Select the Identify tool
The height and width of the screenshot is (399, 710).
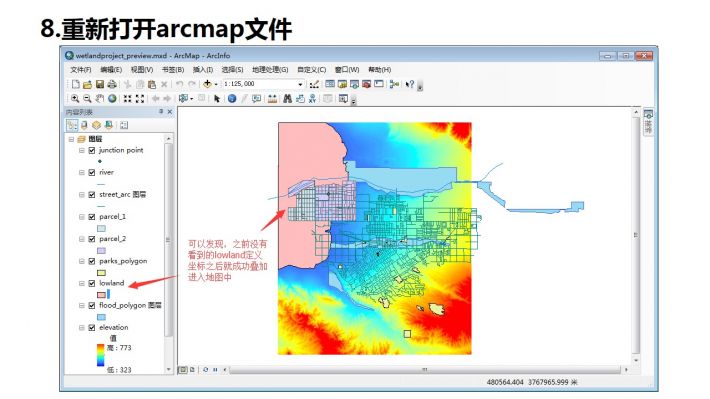pos(232,99)
